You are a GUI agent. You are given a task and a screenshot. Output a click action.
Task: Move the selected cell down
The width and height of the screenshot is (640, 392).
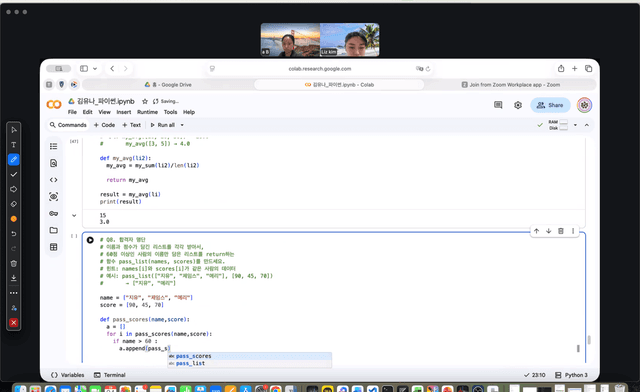[x=549, y=231]
